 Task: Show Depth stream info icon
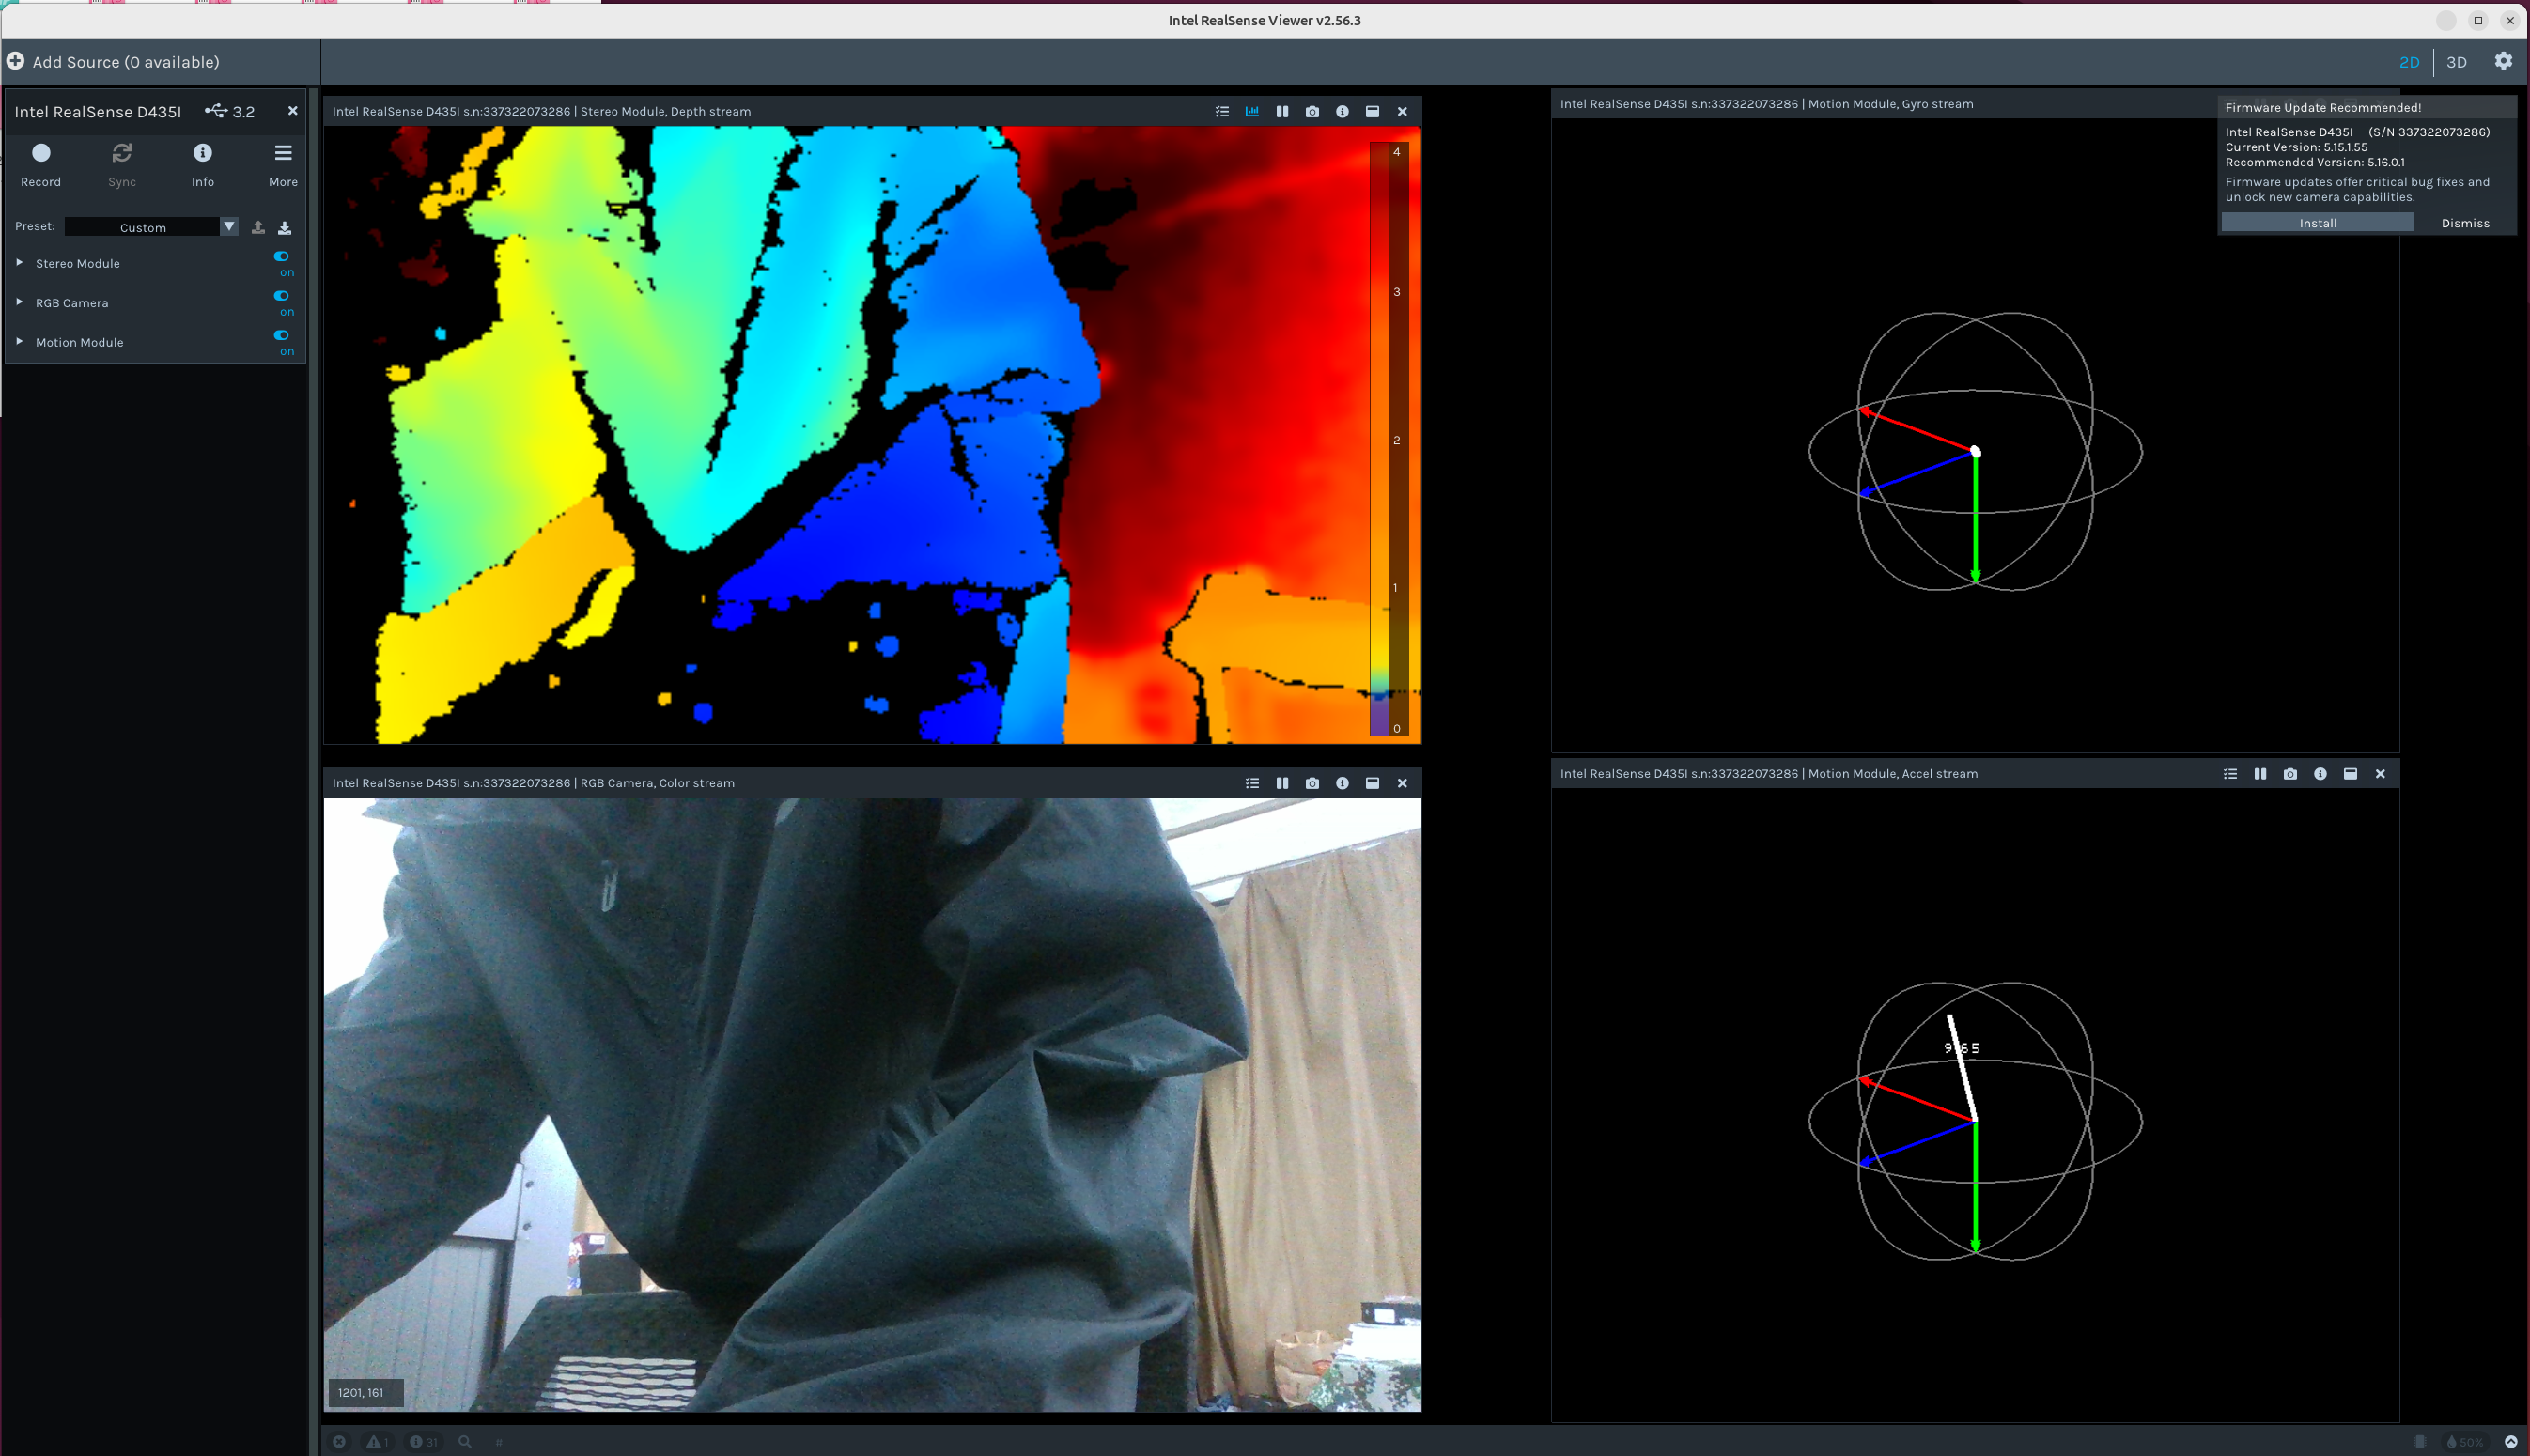(1342, 111)
